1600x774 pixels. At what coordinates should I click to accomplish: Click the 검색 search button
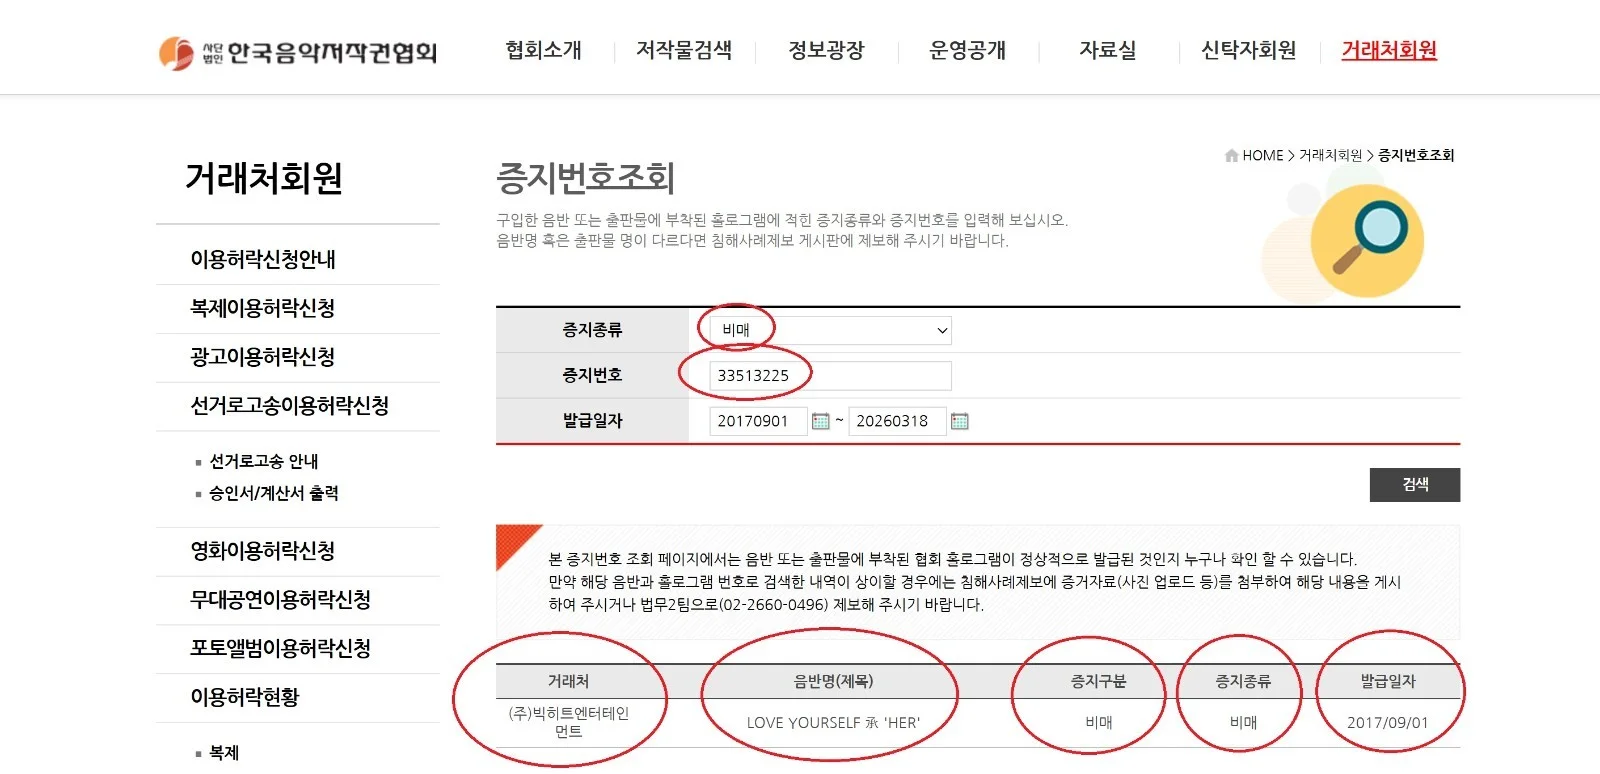pyautogui.click(x=1415, y=485)
